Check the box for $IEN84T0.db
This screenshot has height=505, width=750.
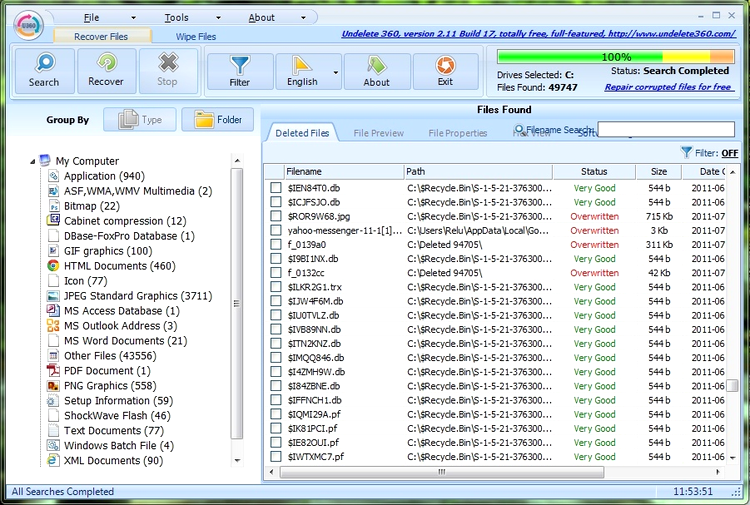click(276, 187)
